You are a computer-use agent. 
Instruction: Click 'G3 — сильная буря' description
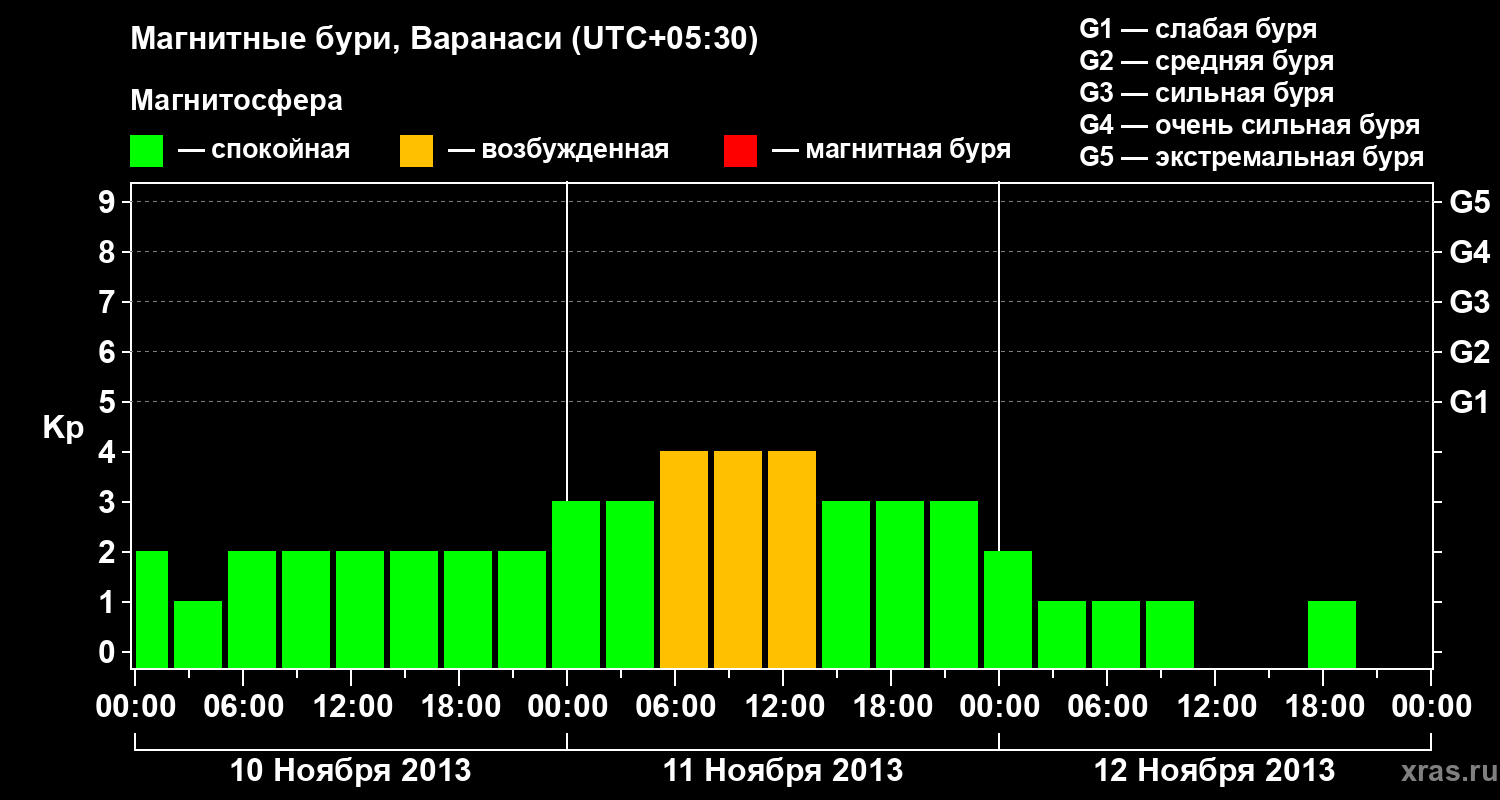tap(1206, 93)
